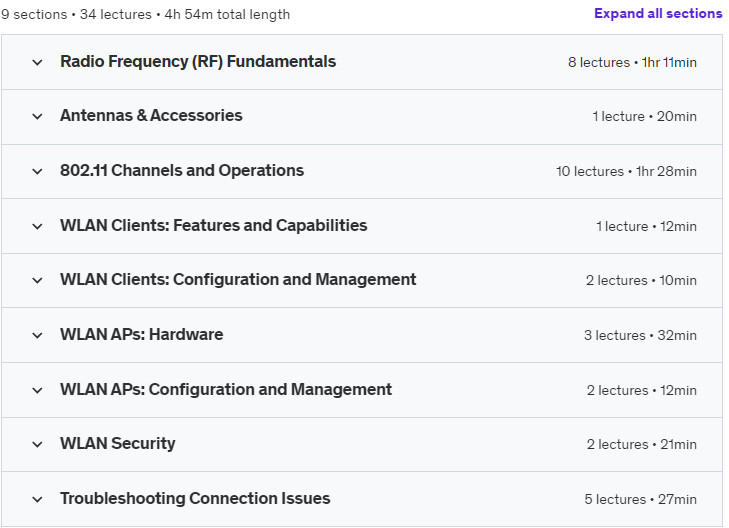Expand chevron for Radio Frequency (RF) Fundamentals
The height and width of the screenshot is (528, 729).
(x=37, y=62)
